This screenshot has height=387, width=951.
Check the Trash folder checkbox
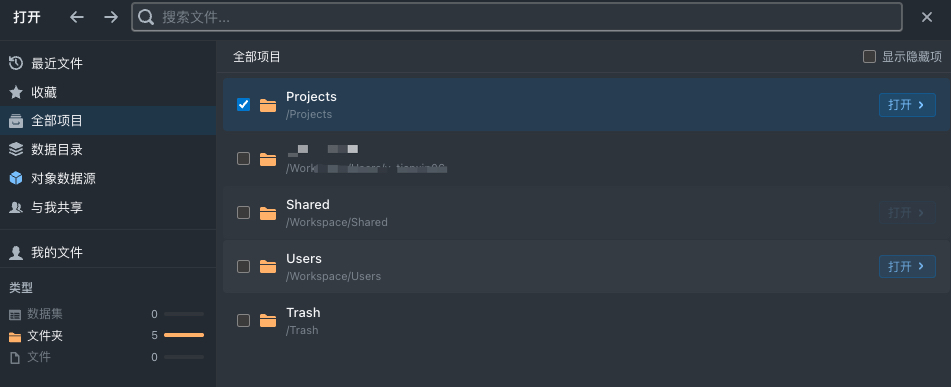(x=243, y=320)
